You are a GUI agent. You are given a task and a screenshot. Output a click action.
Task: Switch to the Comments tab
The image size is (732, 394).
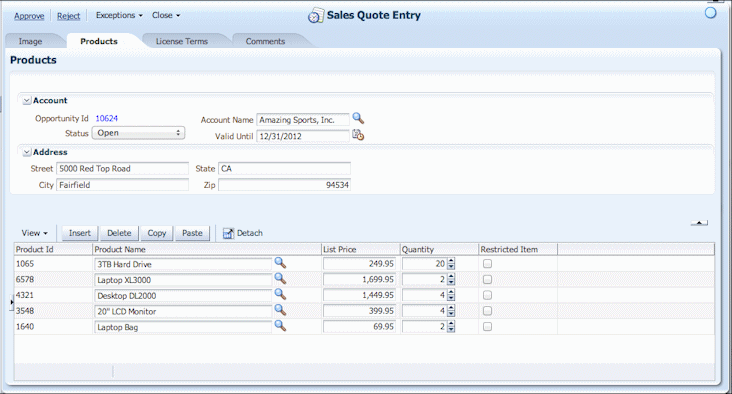coord(265,41)
